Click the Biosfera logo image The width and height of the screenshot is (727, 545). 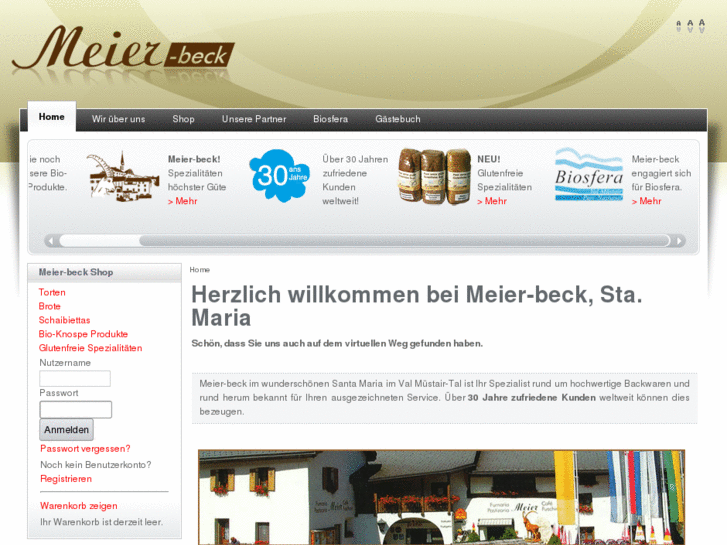(x=589, y=174)
